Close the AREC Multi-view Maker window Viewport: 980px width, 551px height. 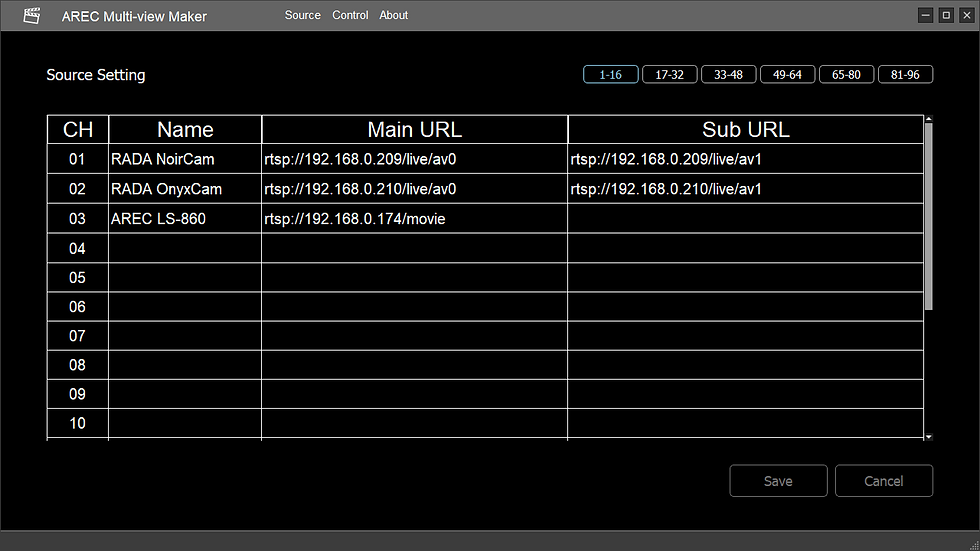tap(967, 15)
